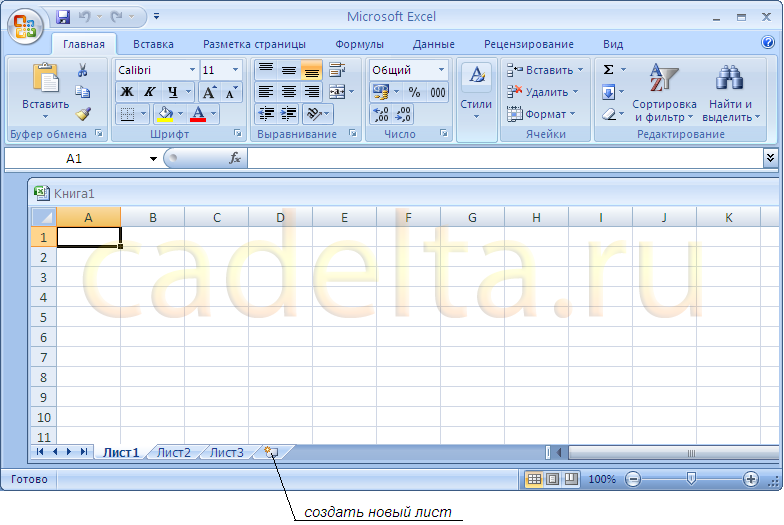Switch to sheet Лист2
The image size is (784, 525).
(x=174, y=452)
